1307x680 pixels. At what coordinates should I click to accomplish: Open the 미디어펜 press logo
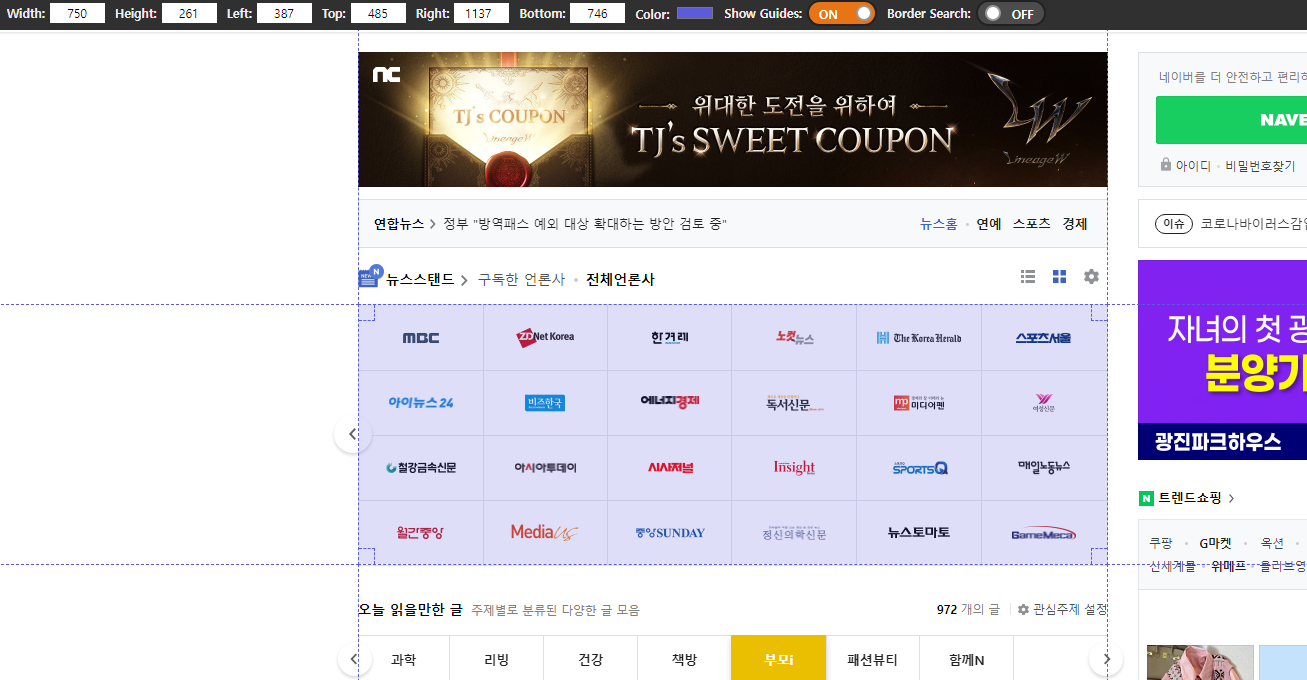coord(919,403)
